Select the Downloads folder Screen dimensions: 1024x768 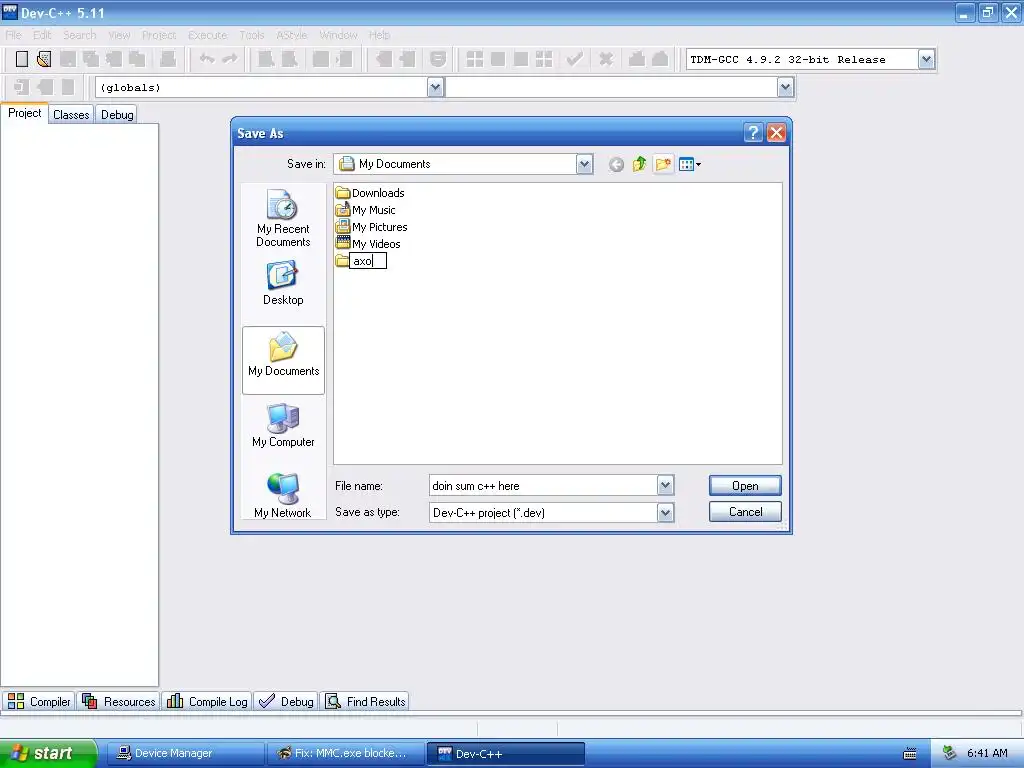[x=370, y=193]
